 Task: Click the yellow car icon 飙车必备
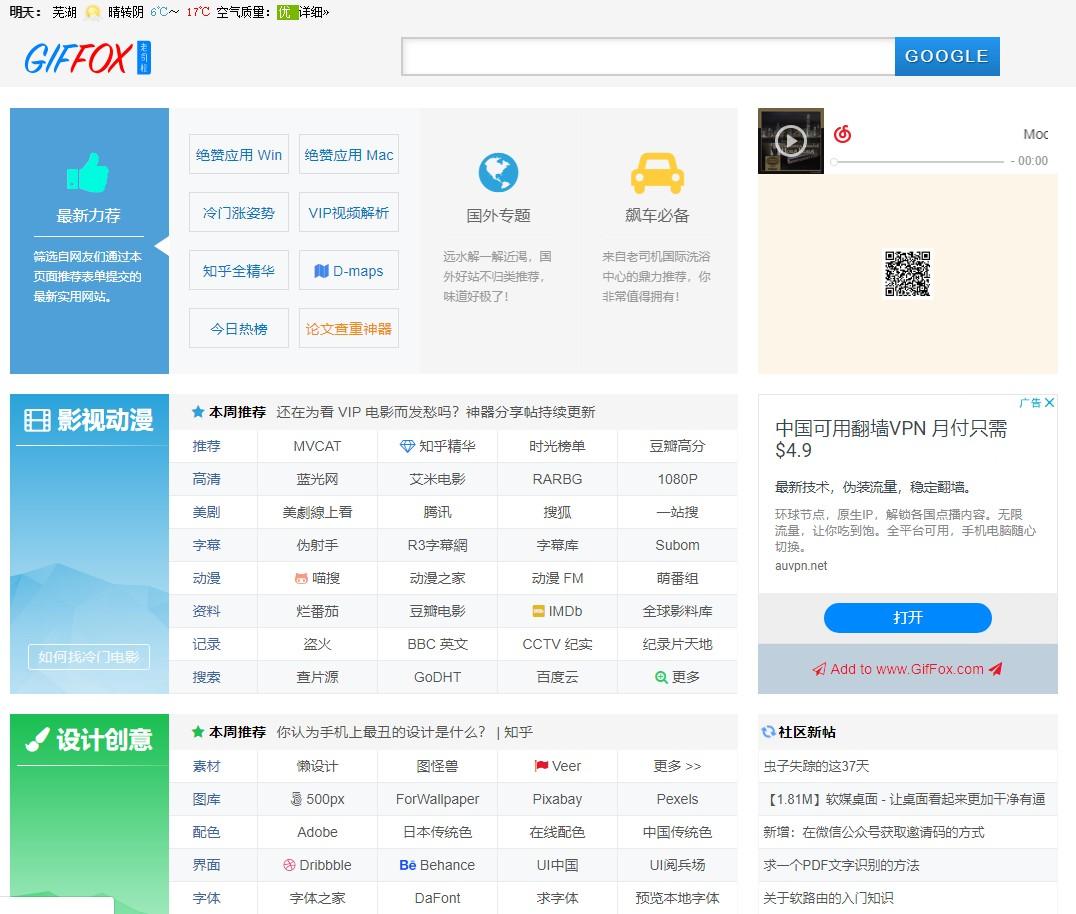(657, 173)
